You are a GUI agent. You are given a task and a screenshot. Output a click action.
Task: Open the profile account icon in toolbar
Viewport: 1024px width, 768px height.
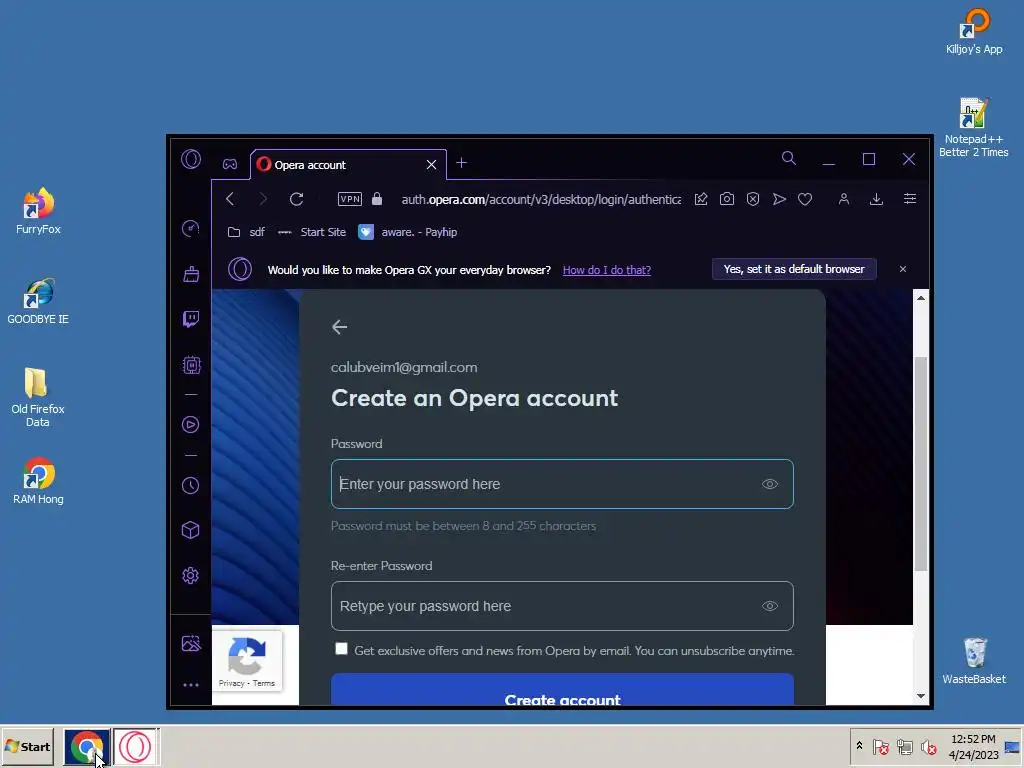click(844, 199)
